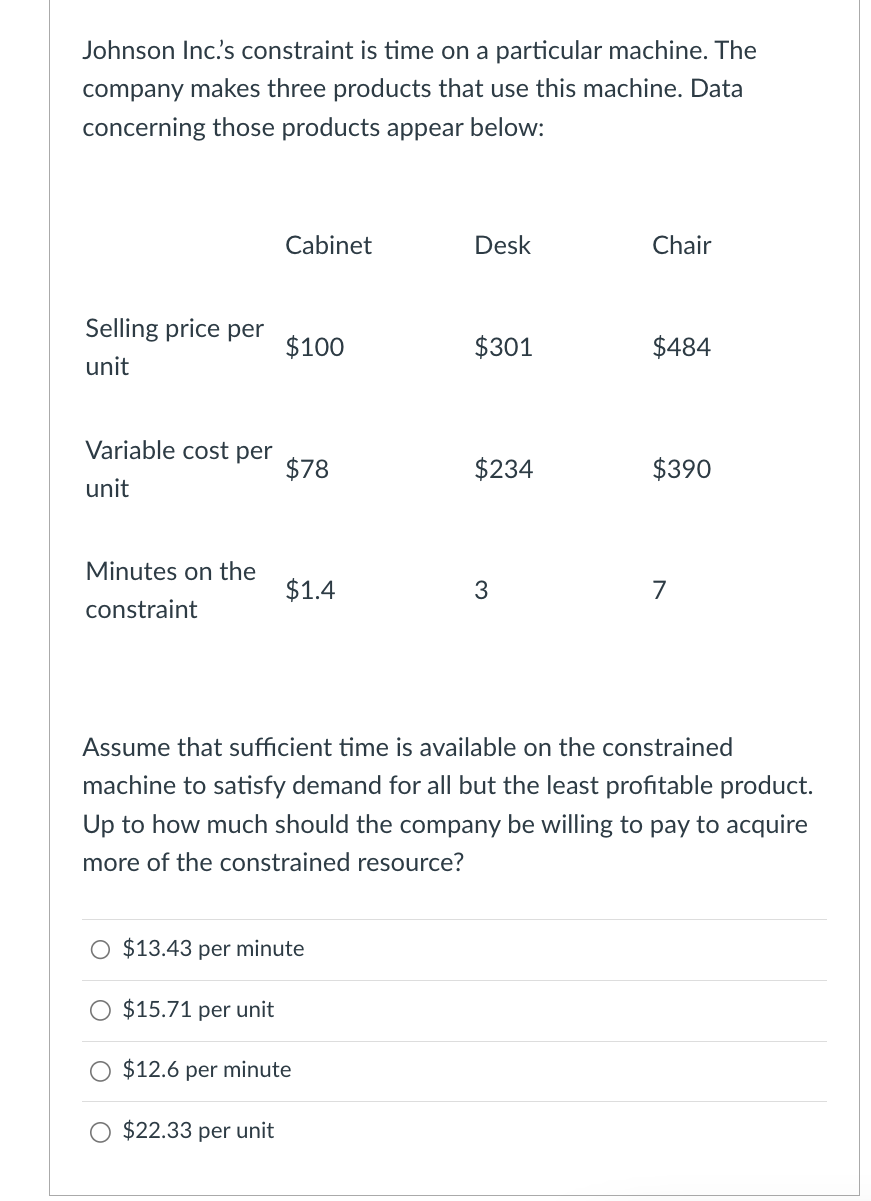This screenshot has width=871, height=1201.
Task: Click the Variable cost per unit row label
Action: (x=178, y=469)
